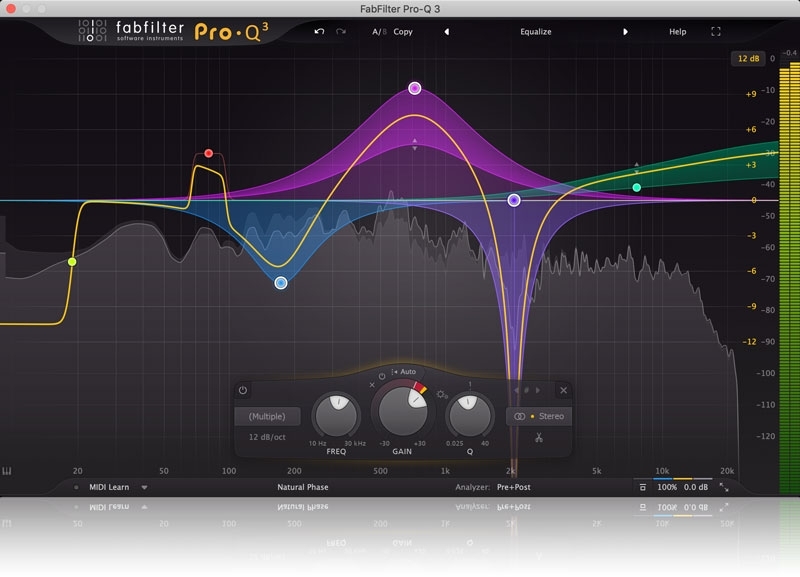Screen dimensions: 800x577
Task: Click the FREQ knob
Action: (336, 415)
